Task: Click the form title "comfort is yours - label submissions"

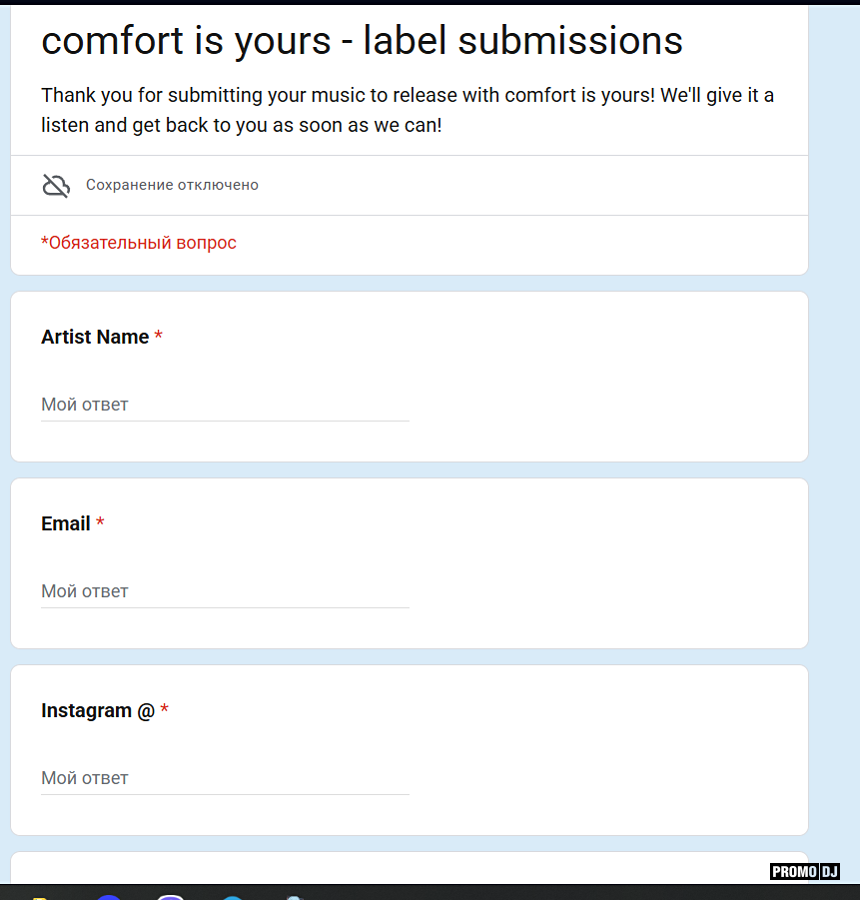Action: click(x=362, y=40)
